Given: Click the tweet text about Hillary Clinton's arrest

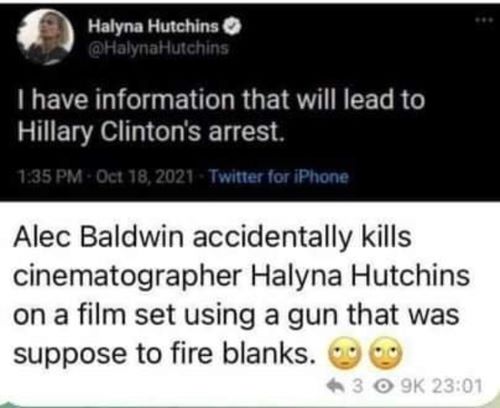Looking at the screenshot, I should (221, 115).
